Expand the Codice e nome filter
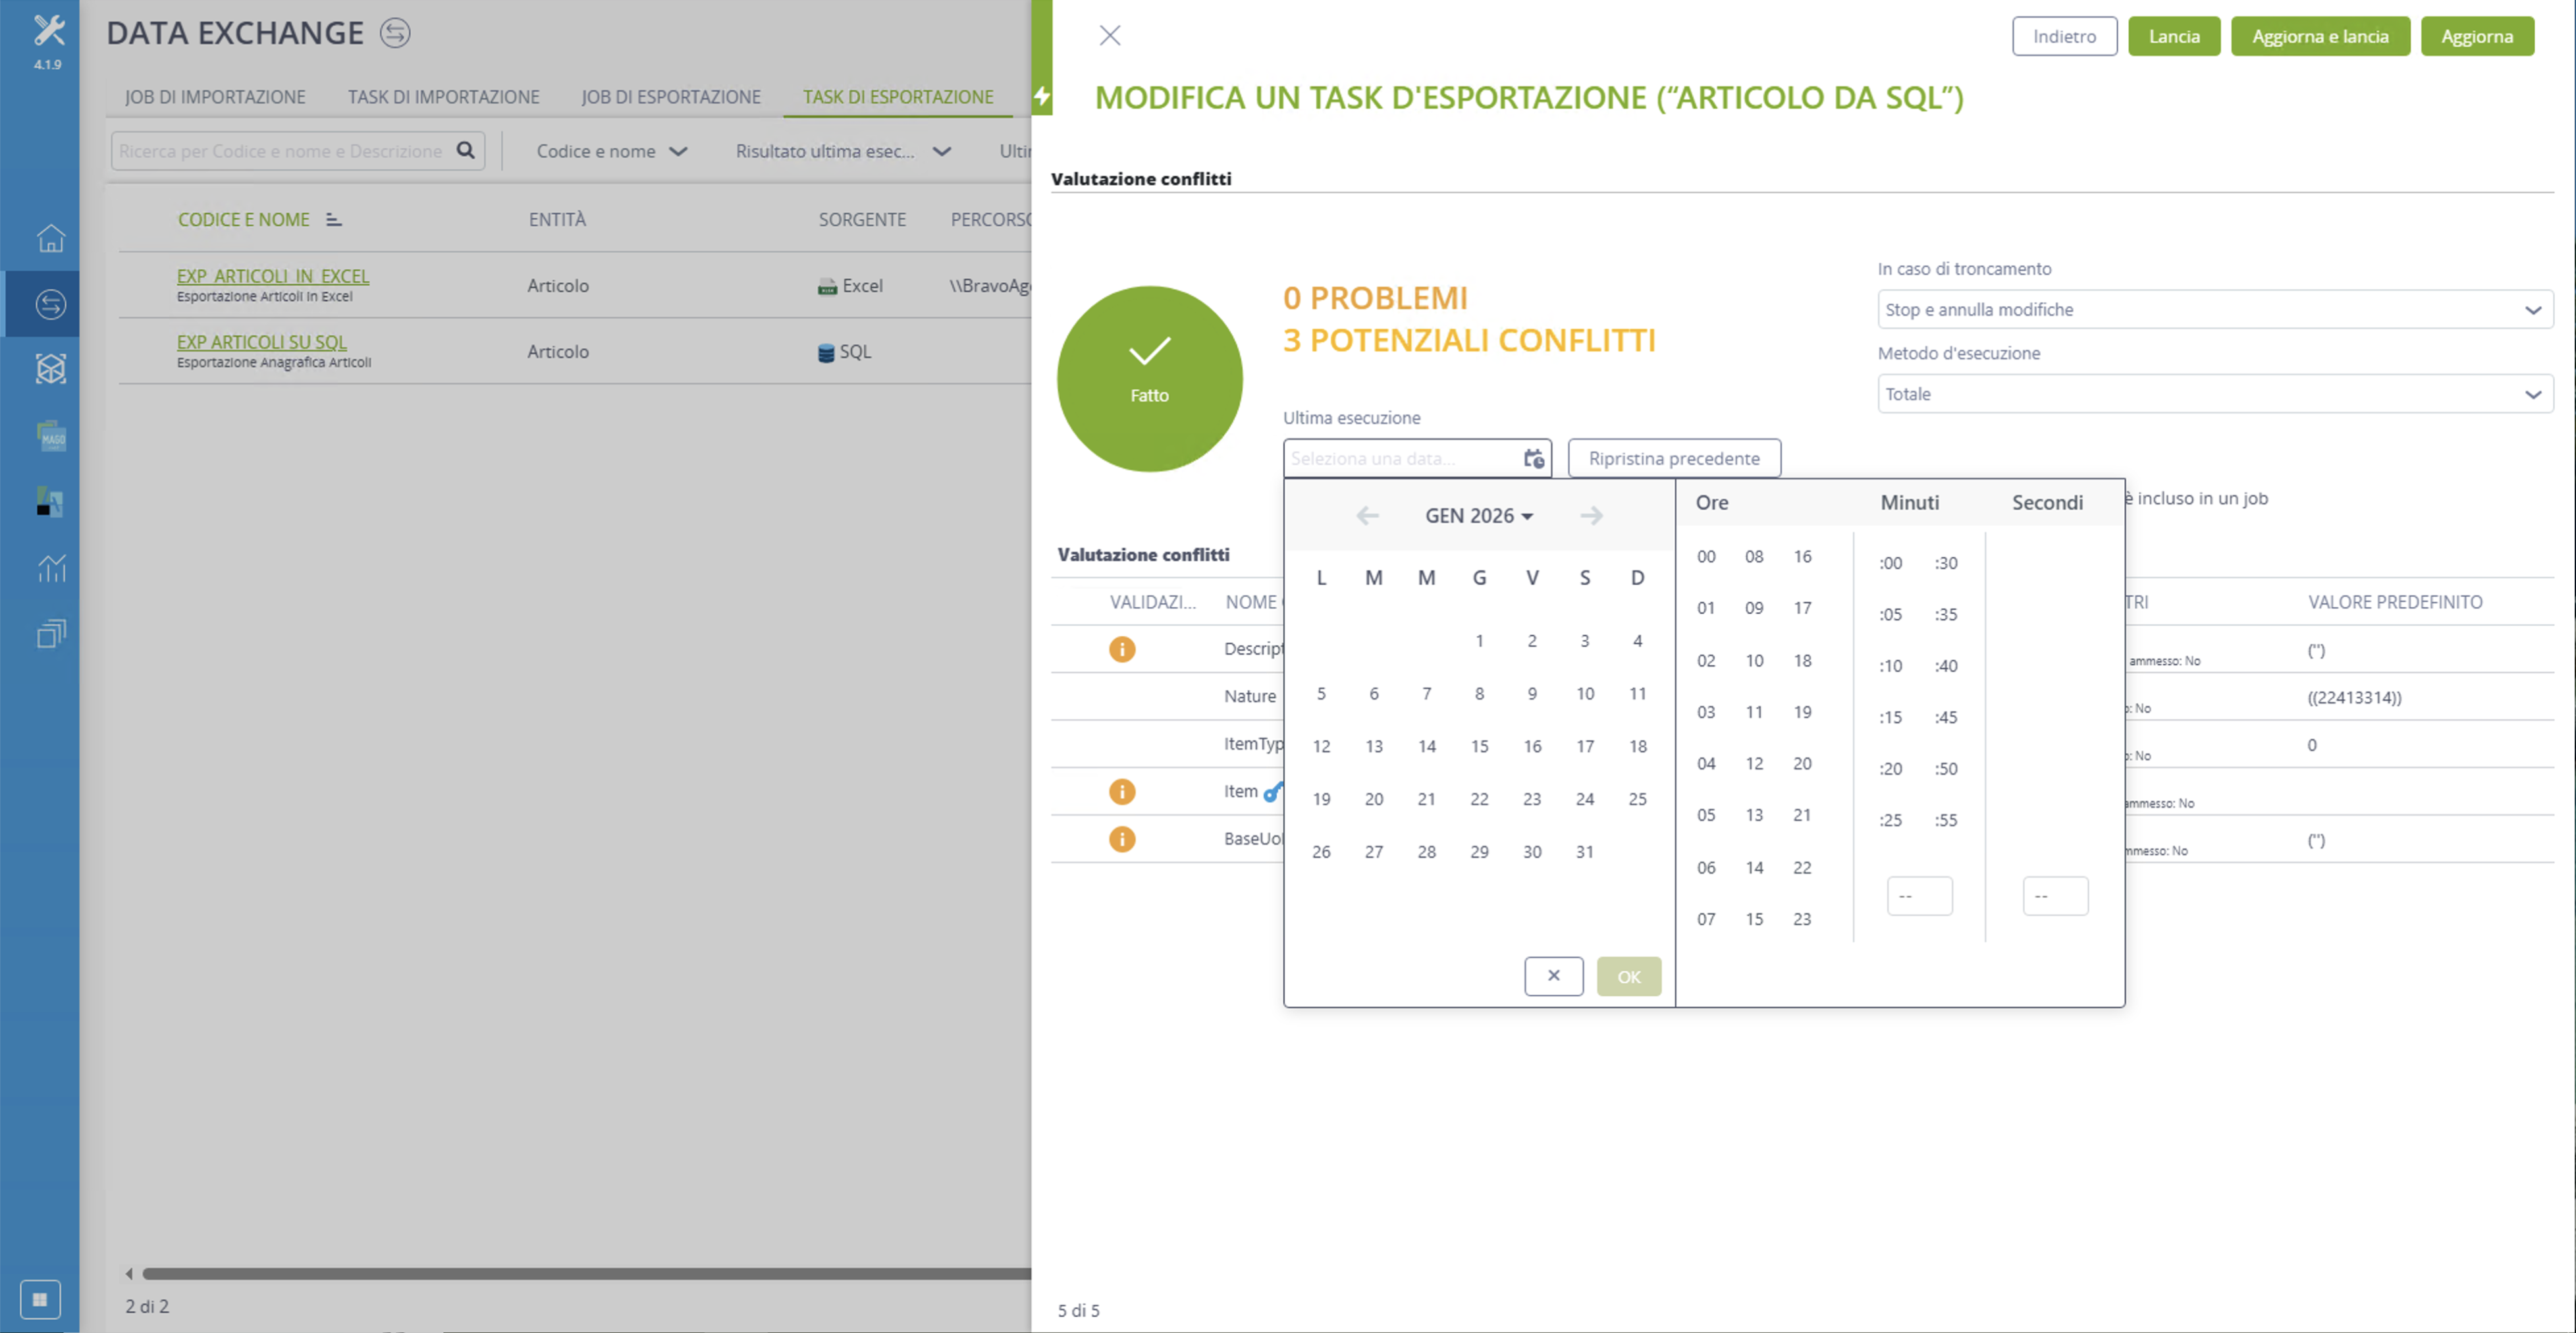Image resolution: width=2576 pixels, height=1333 pixels. point(612,151)
